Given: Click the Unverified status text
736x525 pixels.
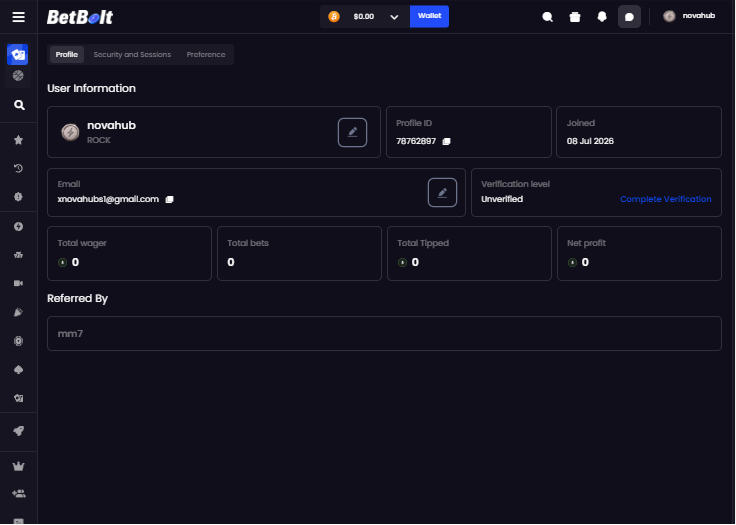Looking at the screenshot, I should tap(502, 199).
